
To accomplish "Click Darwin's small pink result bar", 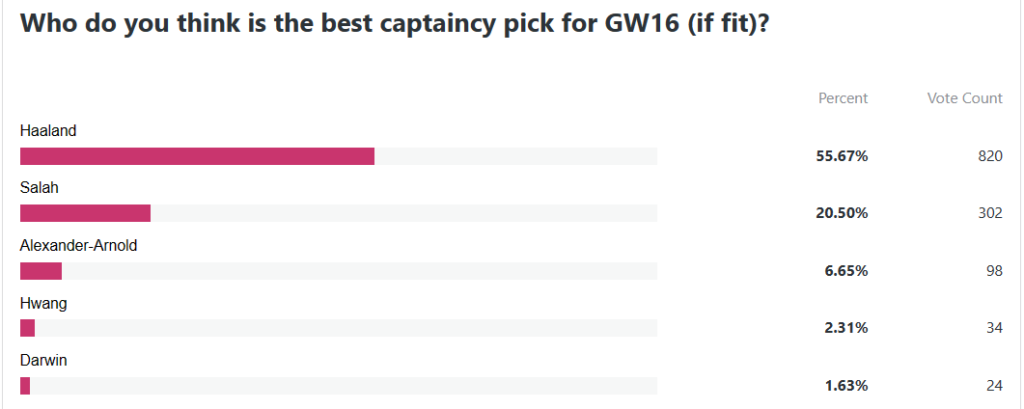I will click(25, 386).
